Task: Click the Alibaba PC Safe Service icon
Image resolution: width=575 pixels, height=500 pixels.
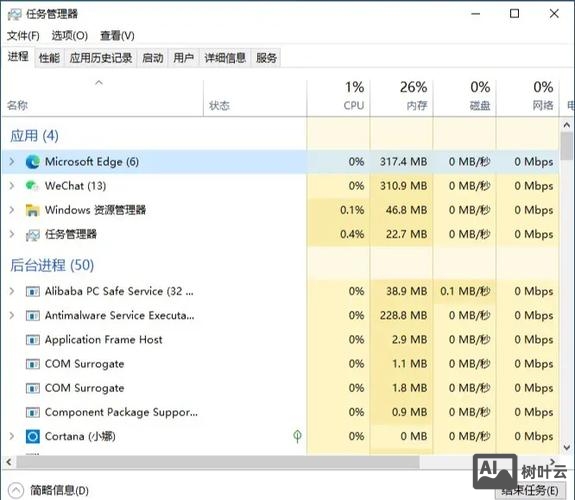Action: tap(33, 292)
